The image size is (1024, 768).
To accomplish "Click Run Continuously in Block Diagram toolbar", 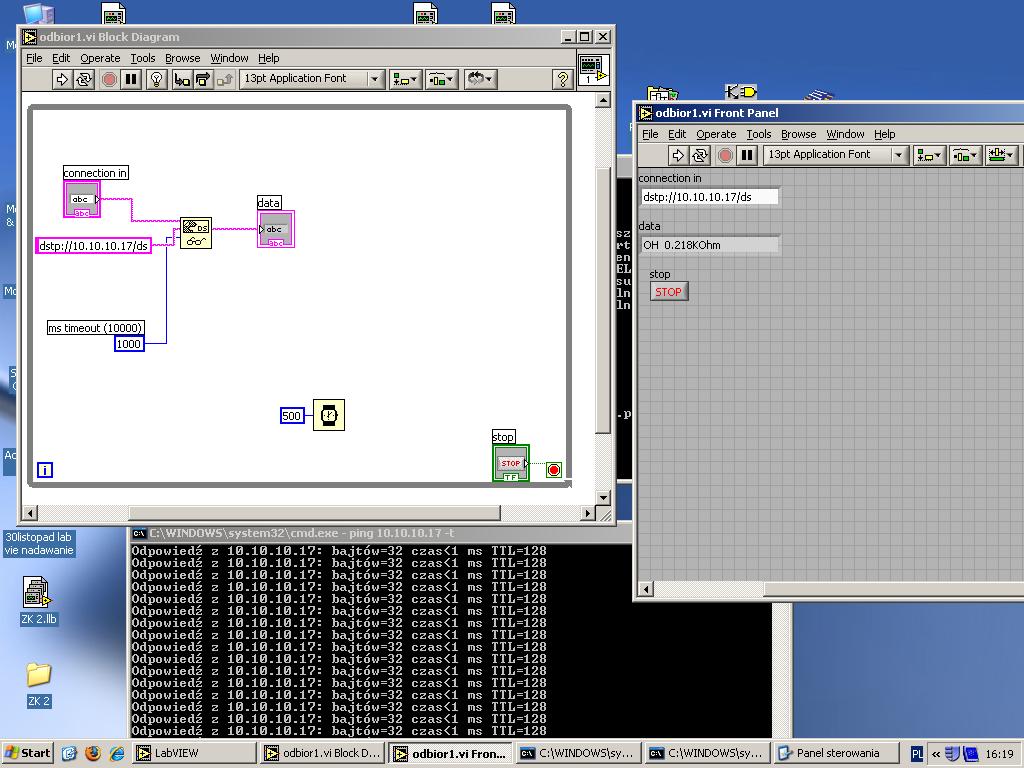I will coord(84,79).
